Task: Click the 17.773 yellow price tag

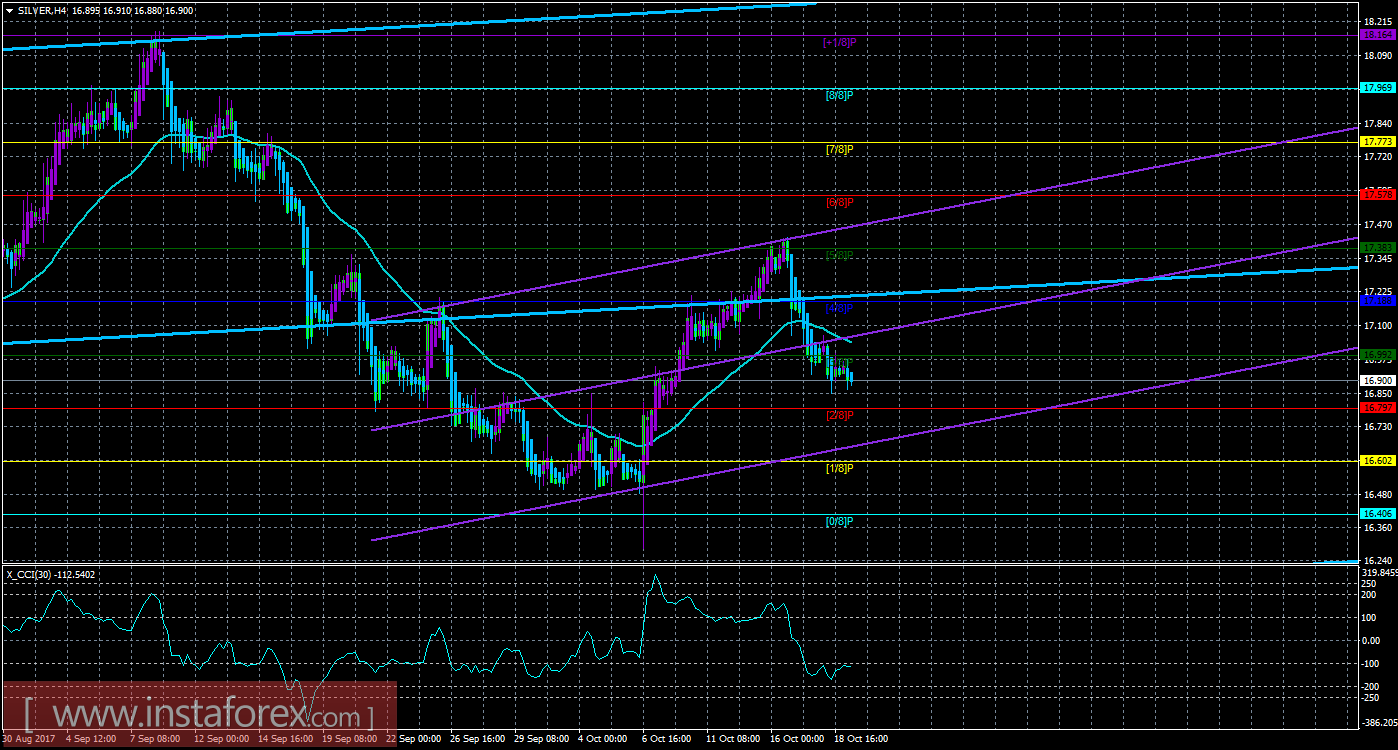Action: click(1378, 142)
